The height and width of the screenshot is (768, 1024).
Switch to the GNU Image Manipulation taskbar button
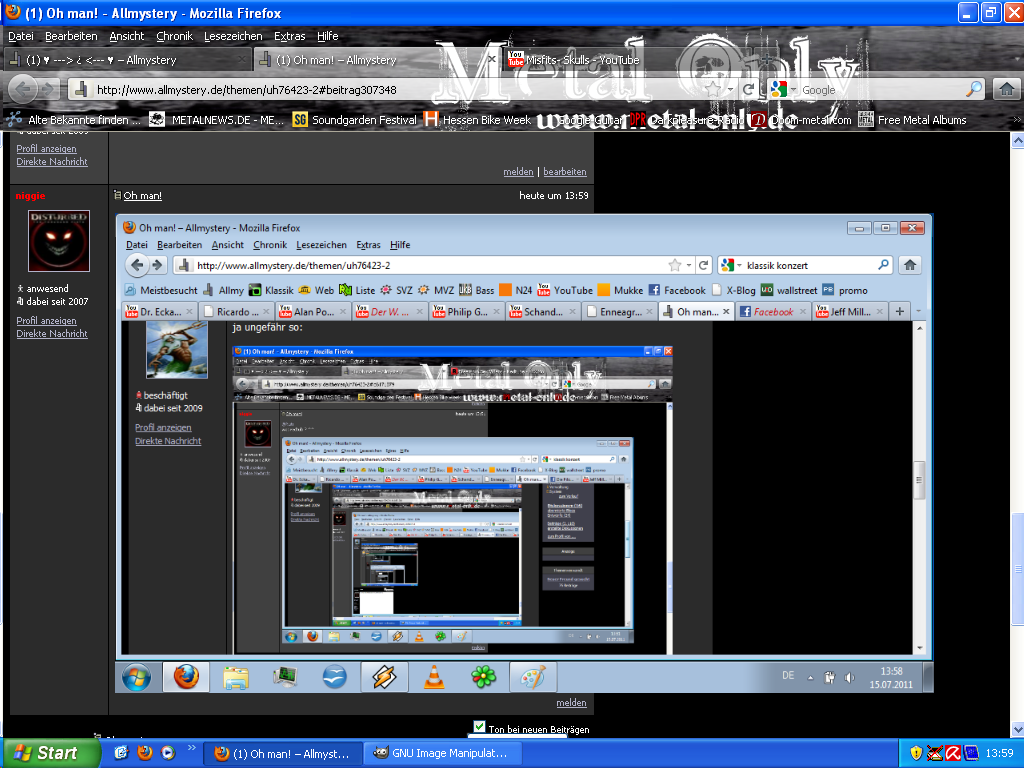(442, 753)
